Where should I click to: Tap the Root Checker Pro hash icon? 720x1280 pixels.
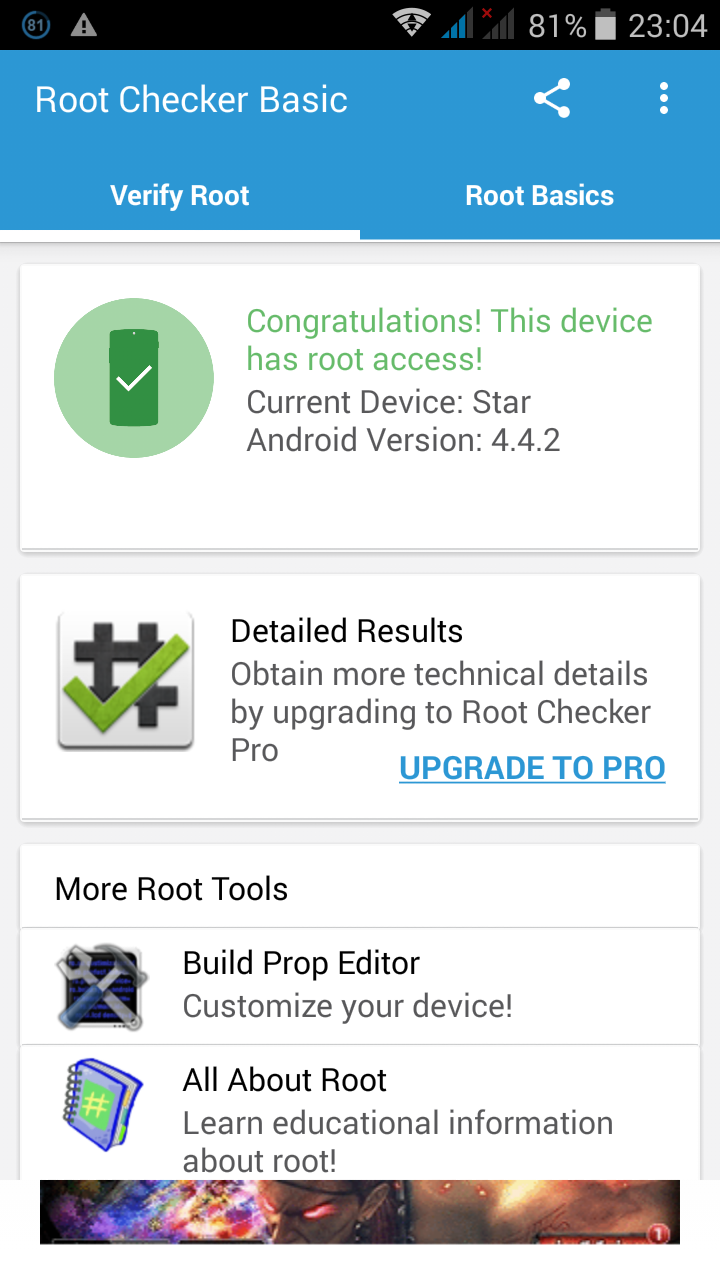point(125,681)
